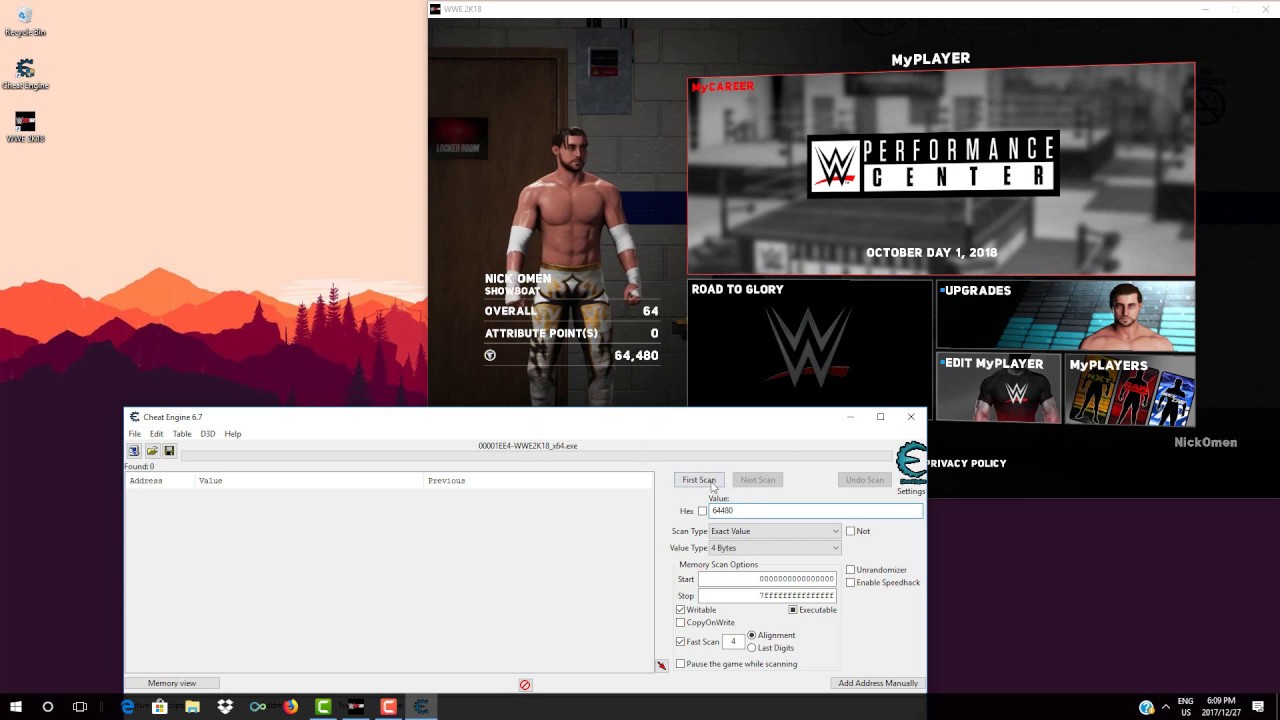Select the Cheat Engine desktop shortcut

[x=25, y=74]
